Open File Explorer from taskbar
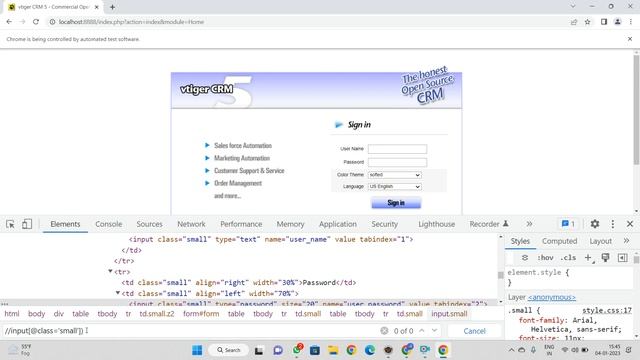 (x=333, y=350)
